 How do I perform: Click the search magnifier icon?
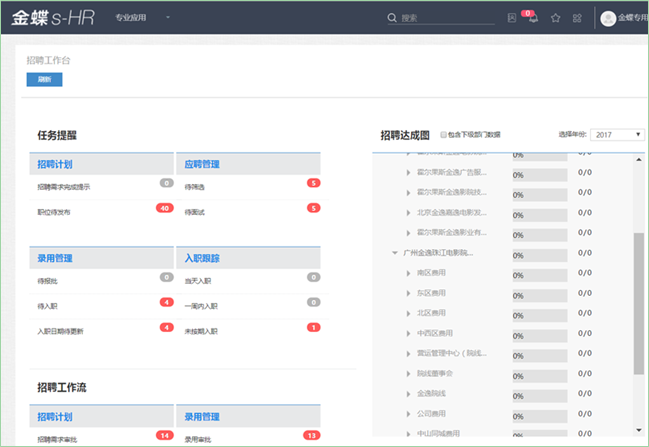pyautogui.click(x=392, y=18)
